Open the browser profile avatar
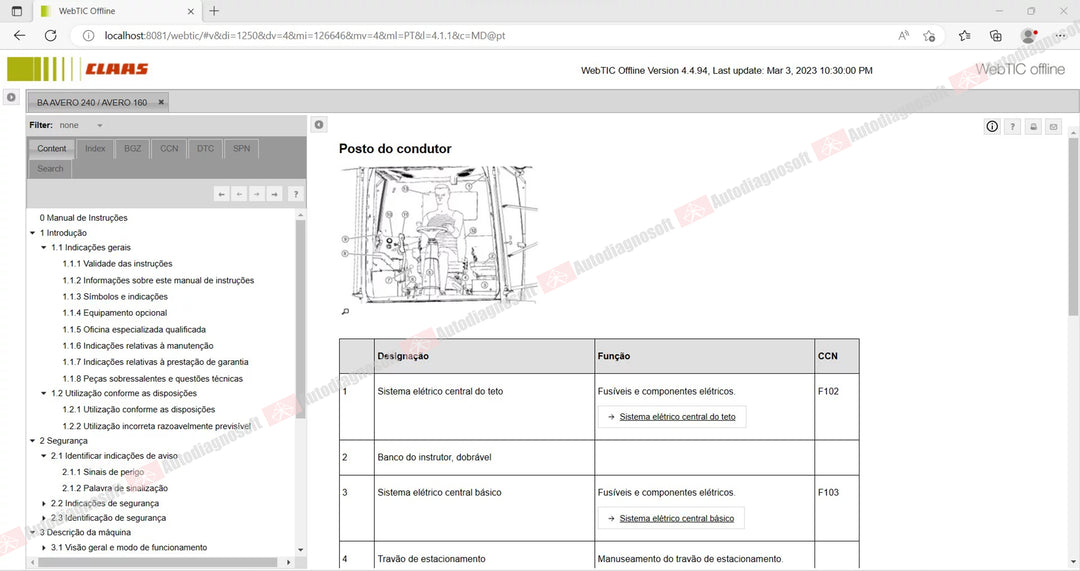This screenshot has width=1080, height=571. [x=1028, y=36]
